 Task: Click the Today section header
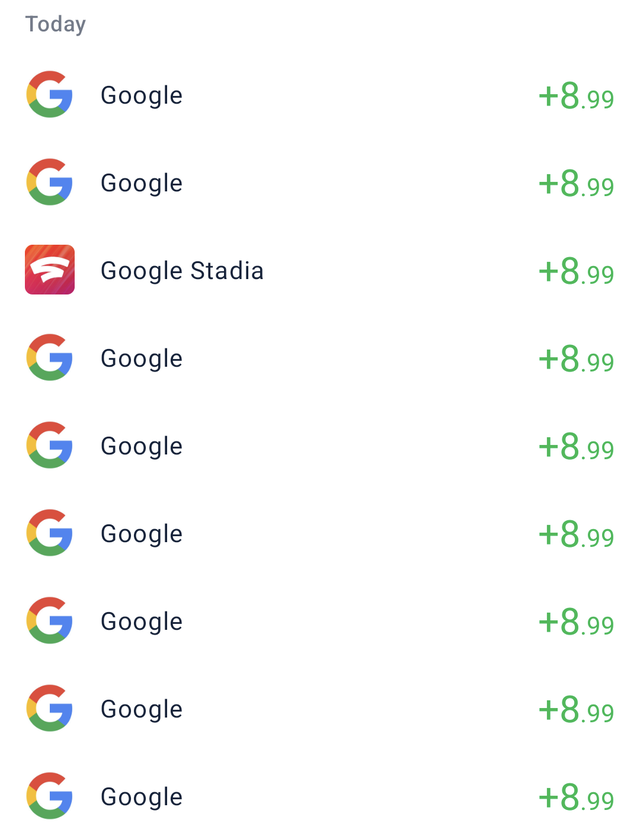[56, 24]
